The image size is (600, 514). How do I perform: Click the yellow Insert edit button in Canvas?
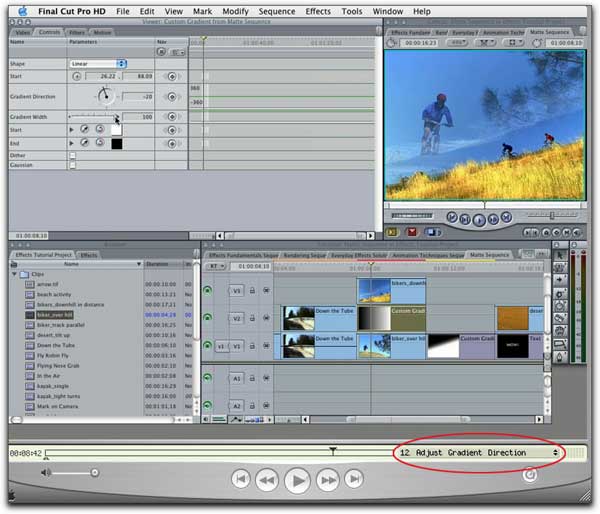(x=392, y=232)
